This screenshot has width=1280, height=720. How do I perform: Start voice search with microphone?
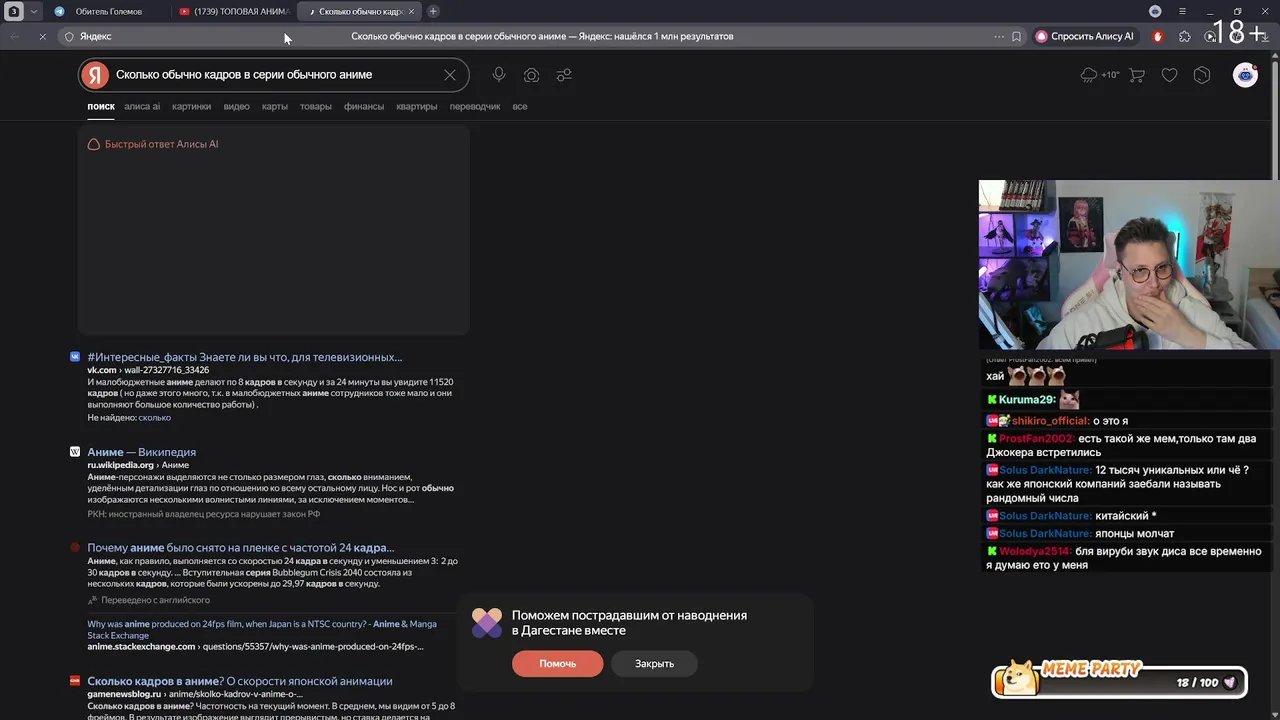click(x=499, y=75)
